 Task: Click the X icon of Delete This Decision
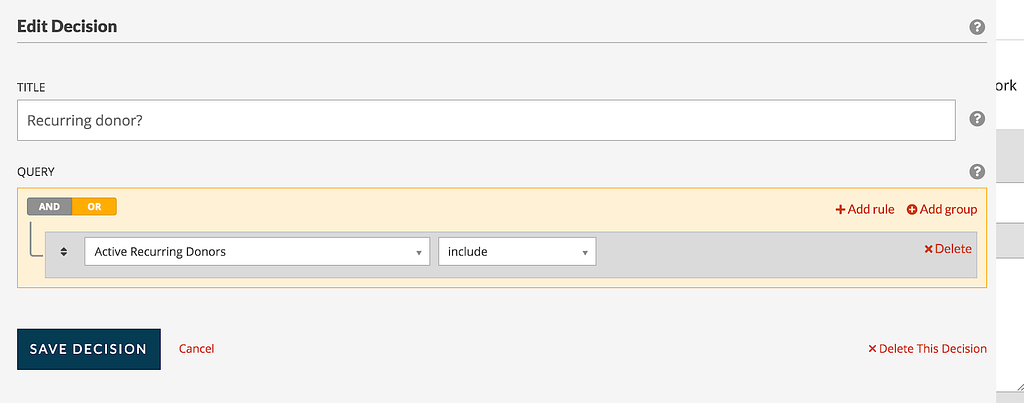[x=872, y=349]
